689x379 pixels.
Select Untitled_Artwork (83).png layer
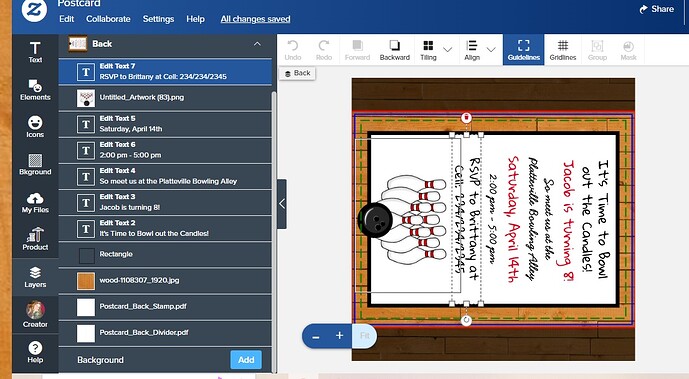click(165, 97)
